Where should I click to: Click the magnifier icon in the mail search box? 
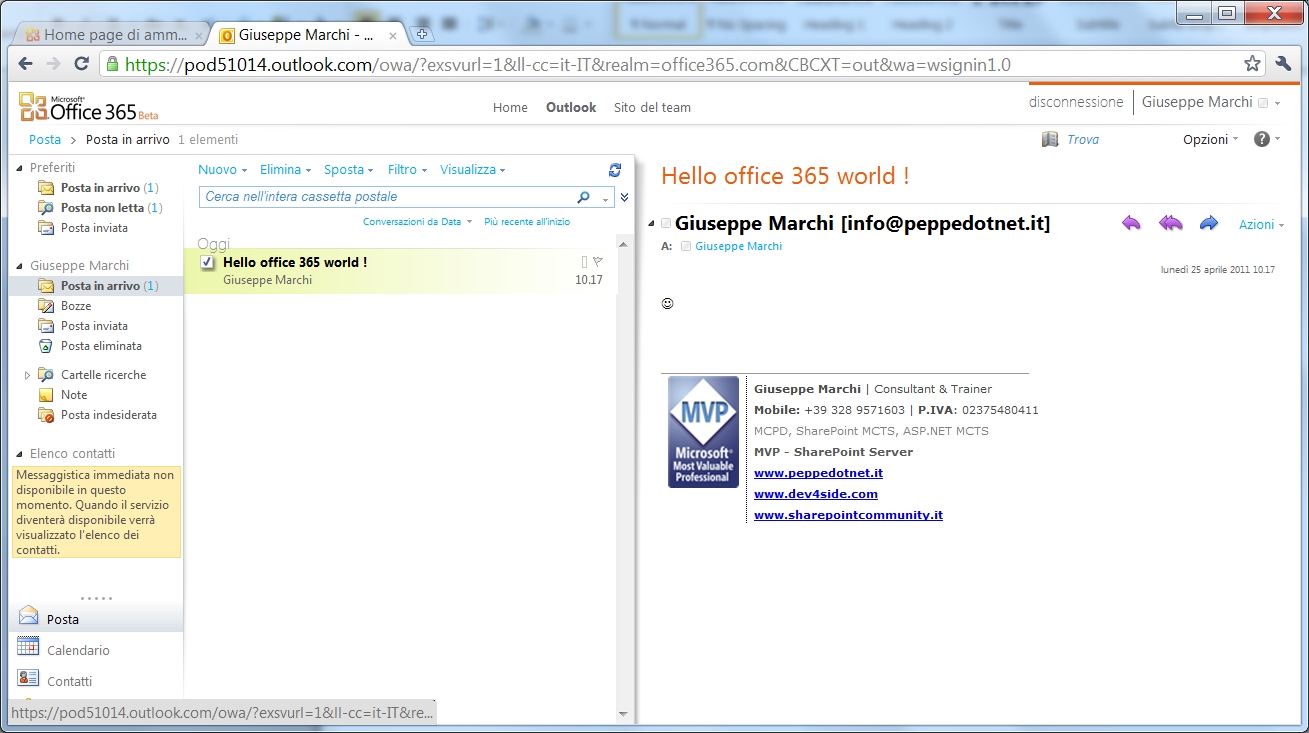click(x=584, y=197)
